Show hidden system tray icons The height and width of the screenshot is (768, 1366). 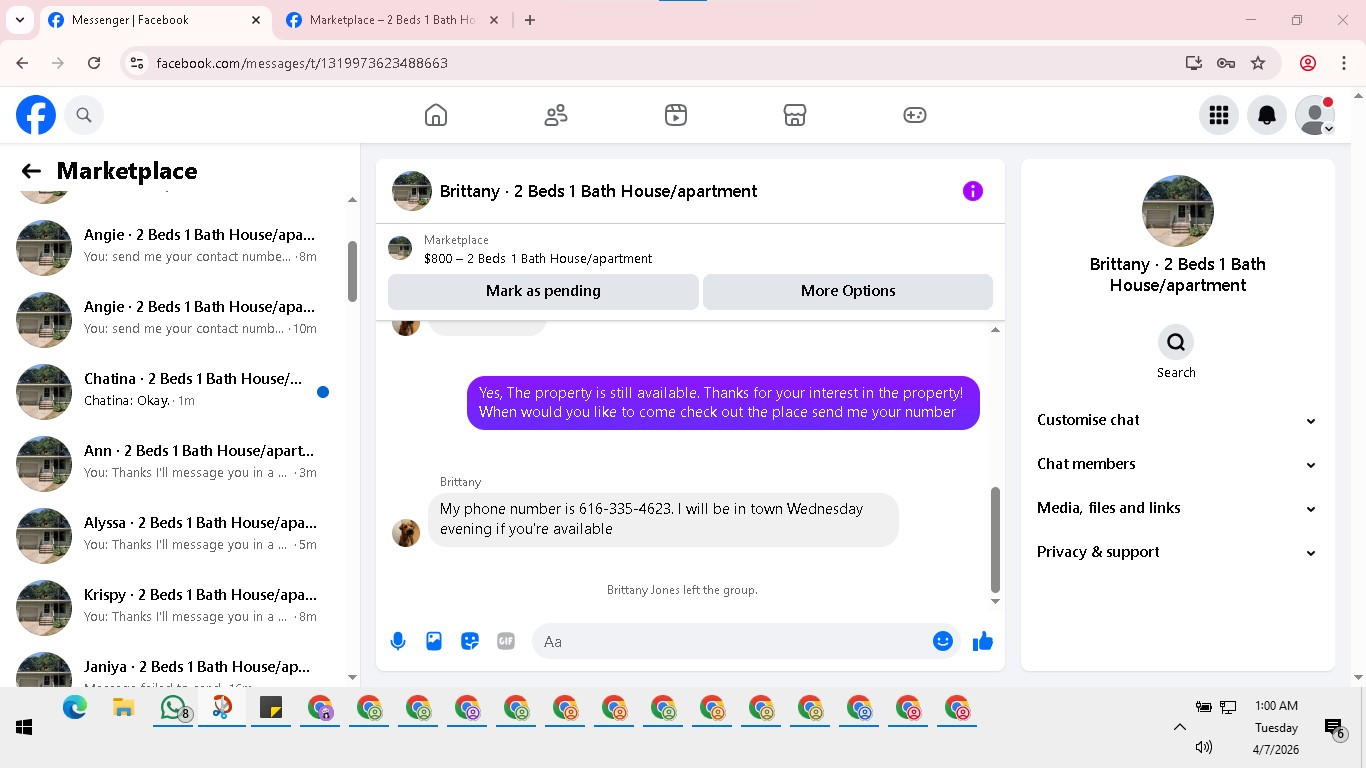coord(1180,728)
